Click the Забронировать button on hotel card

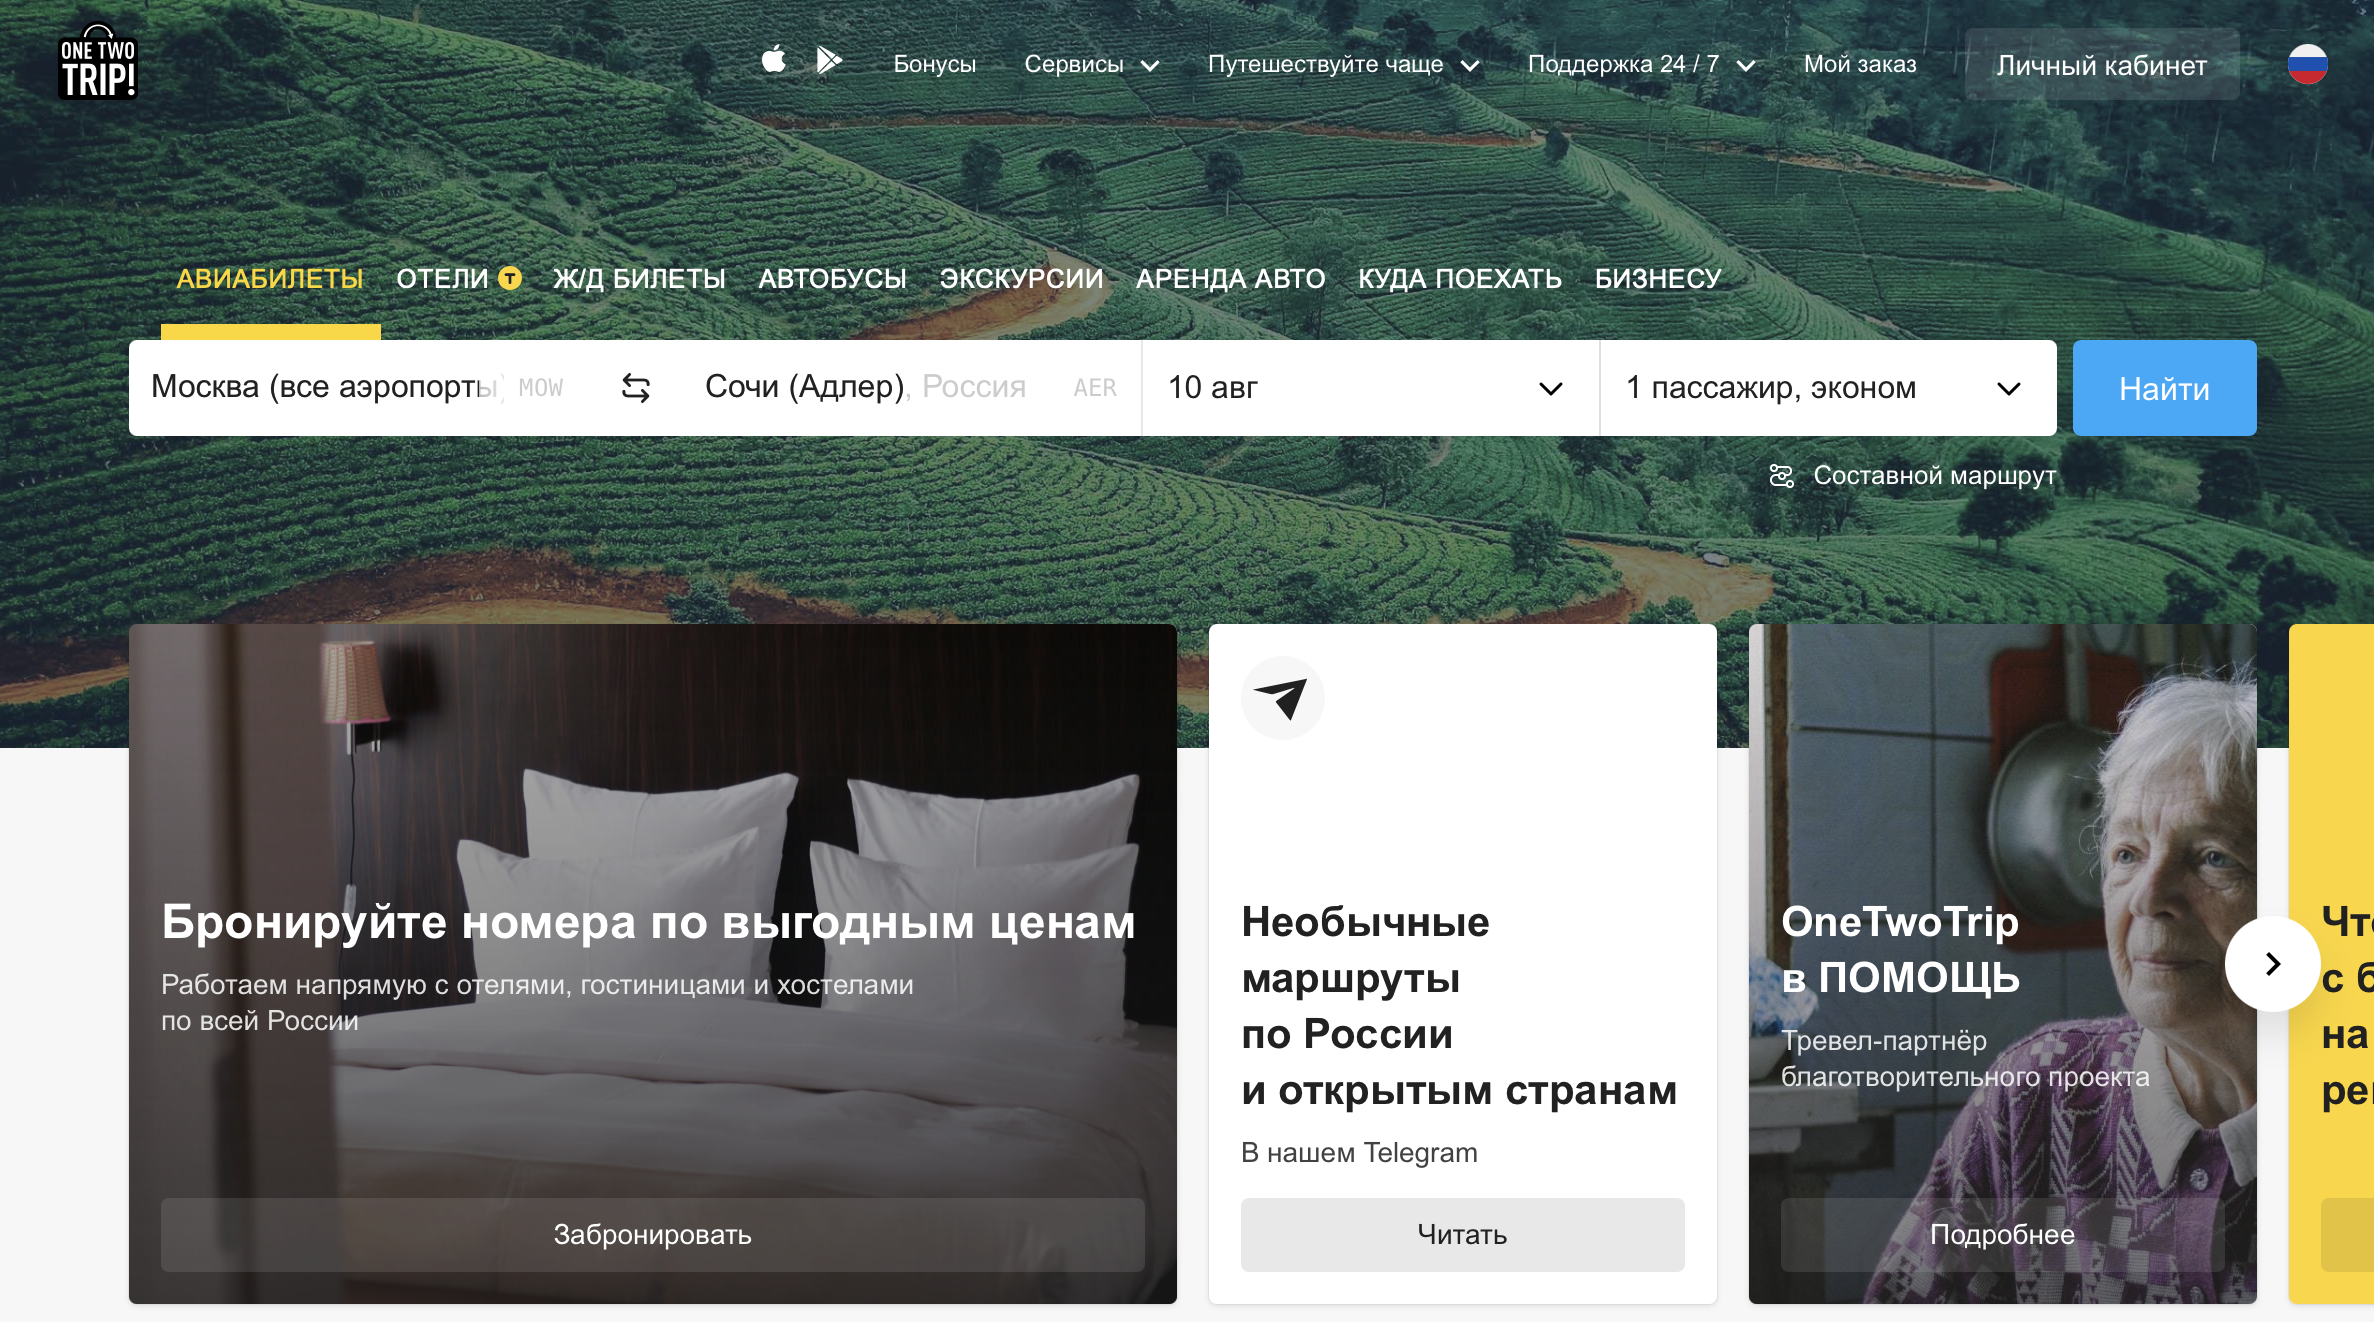(x=652, y=1235)
